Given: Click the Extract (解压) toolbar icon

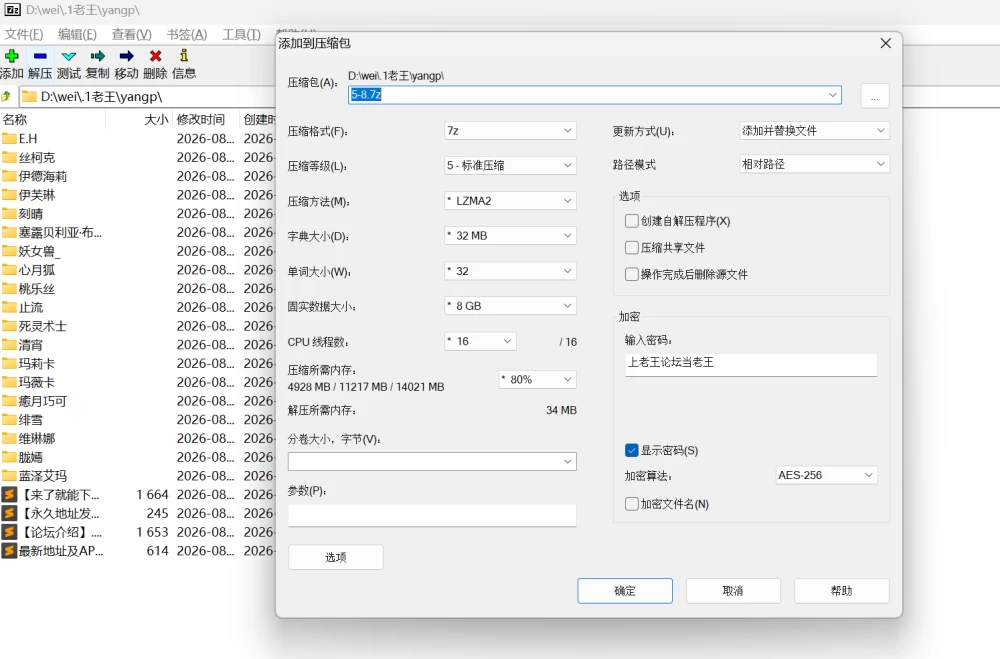Looking at the screenshot, I should coord(40,56).
